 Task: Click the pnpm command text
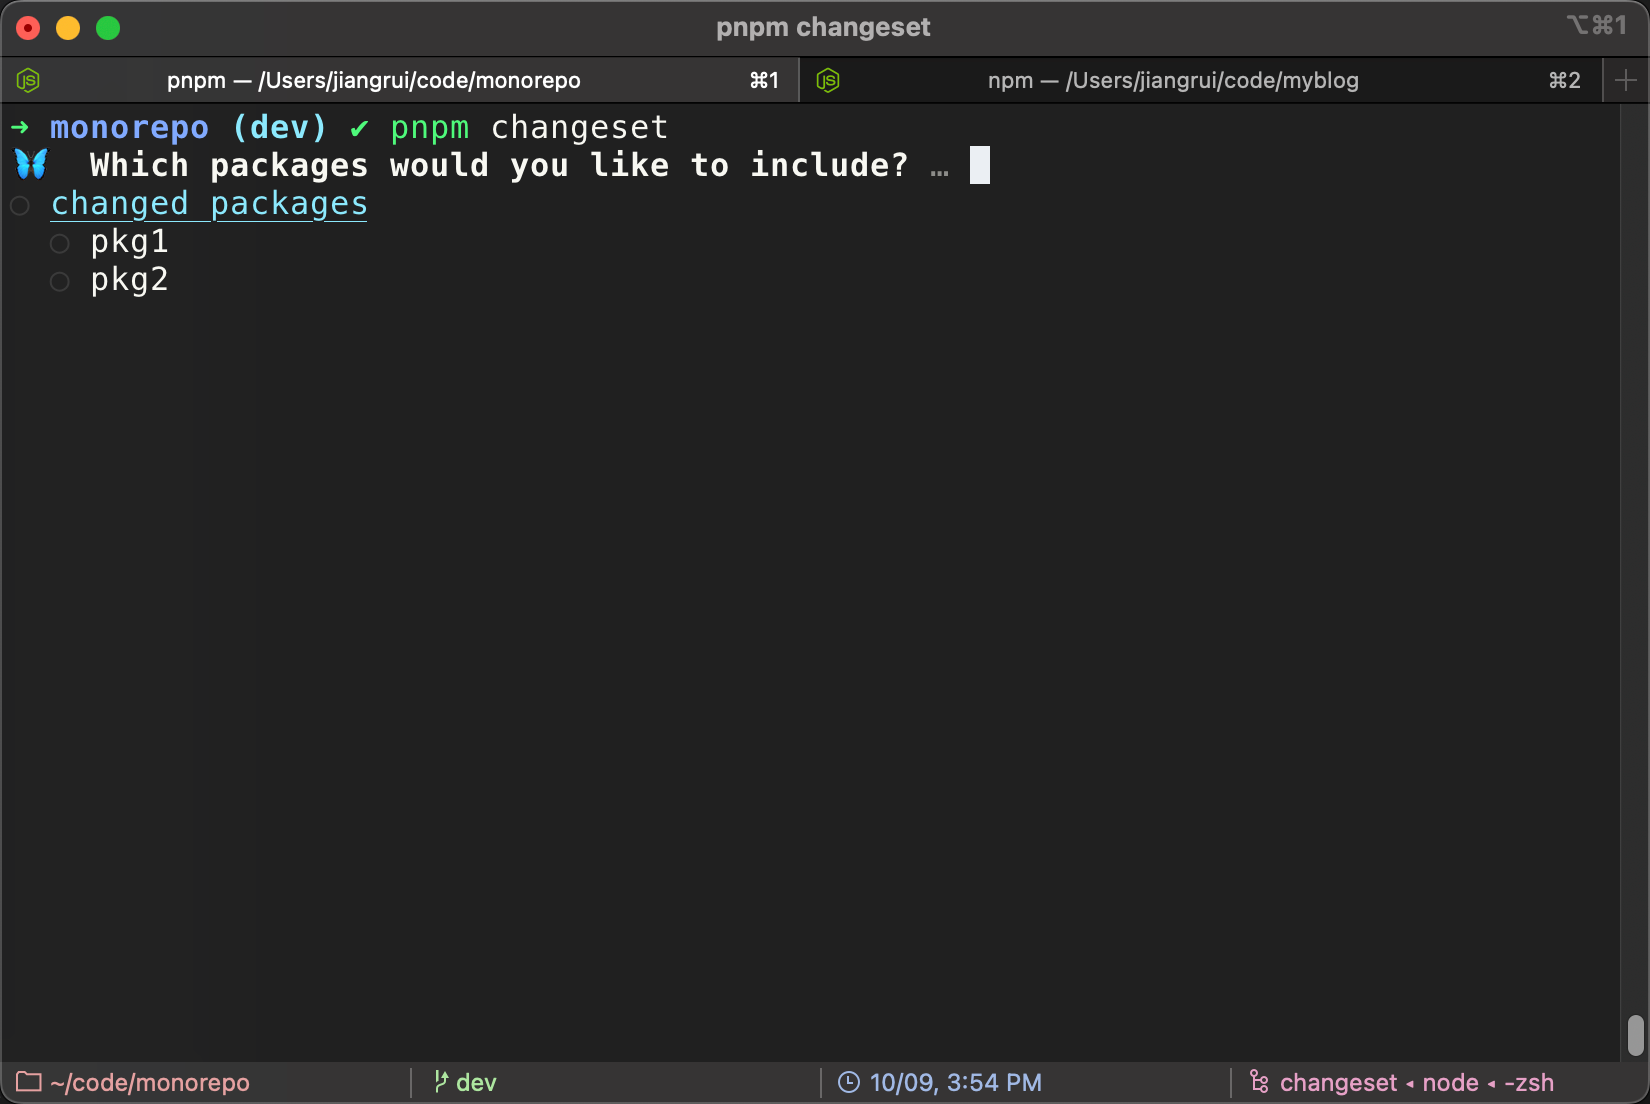(430, 128)
